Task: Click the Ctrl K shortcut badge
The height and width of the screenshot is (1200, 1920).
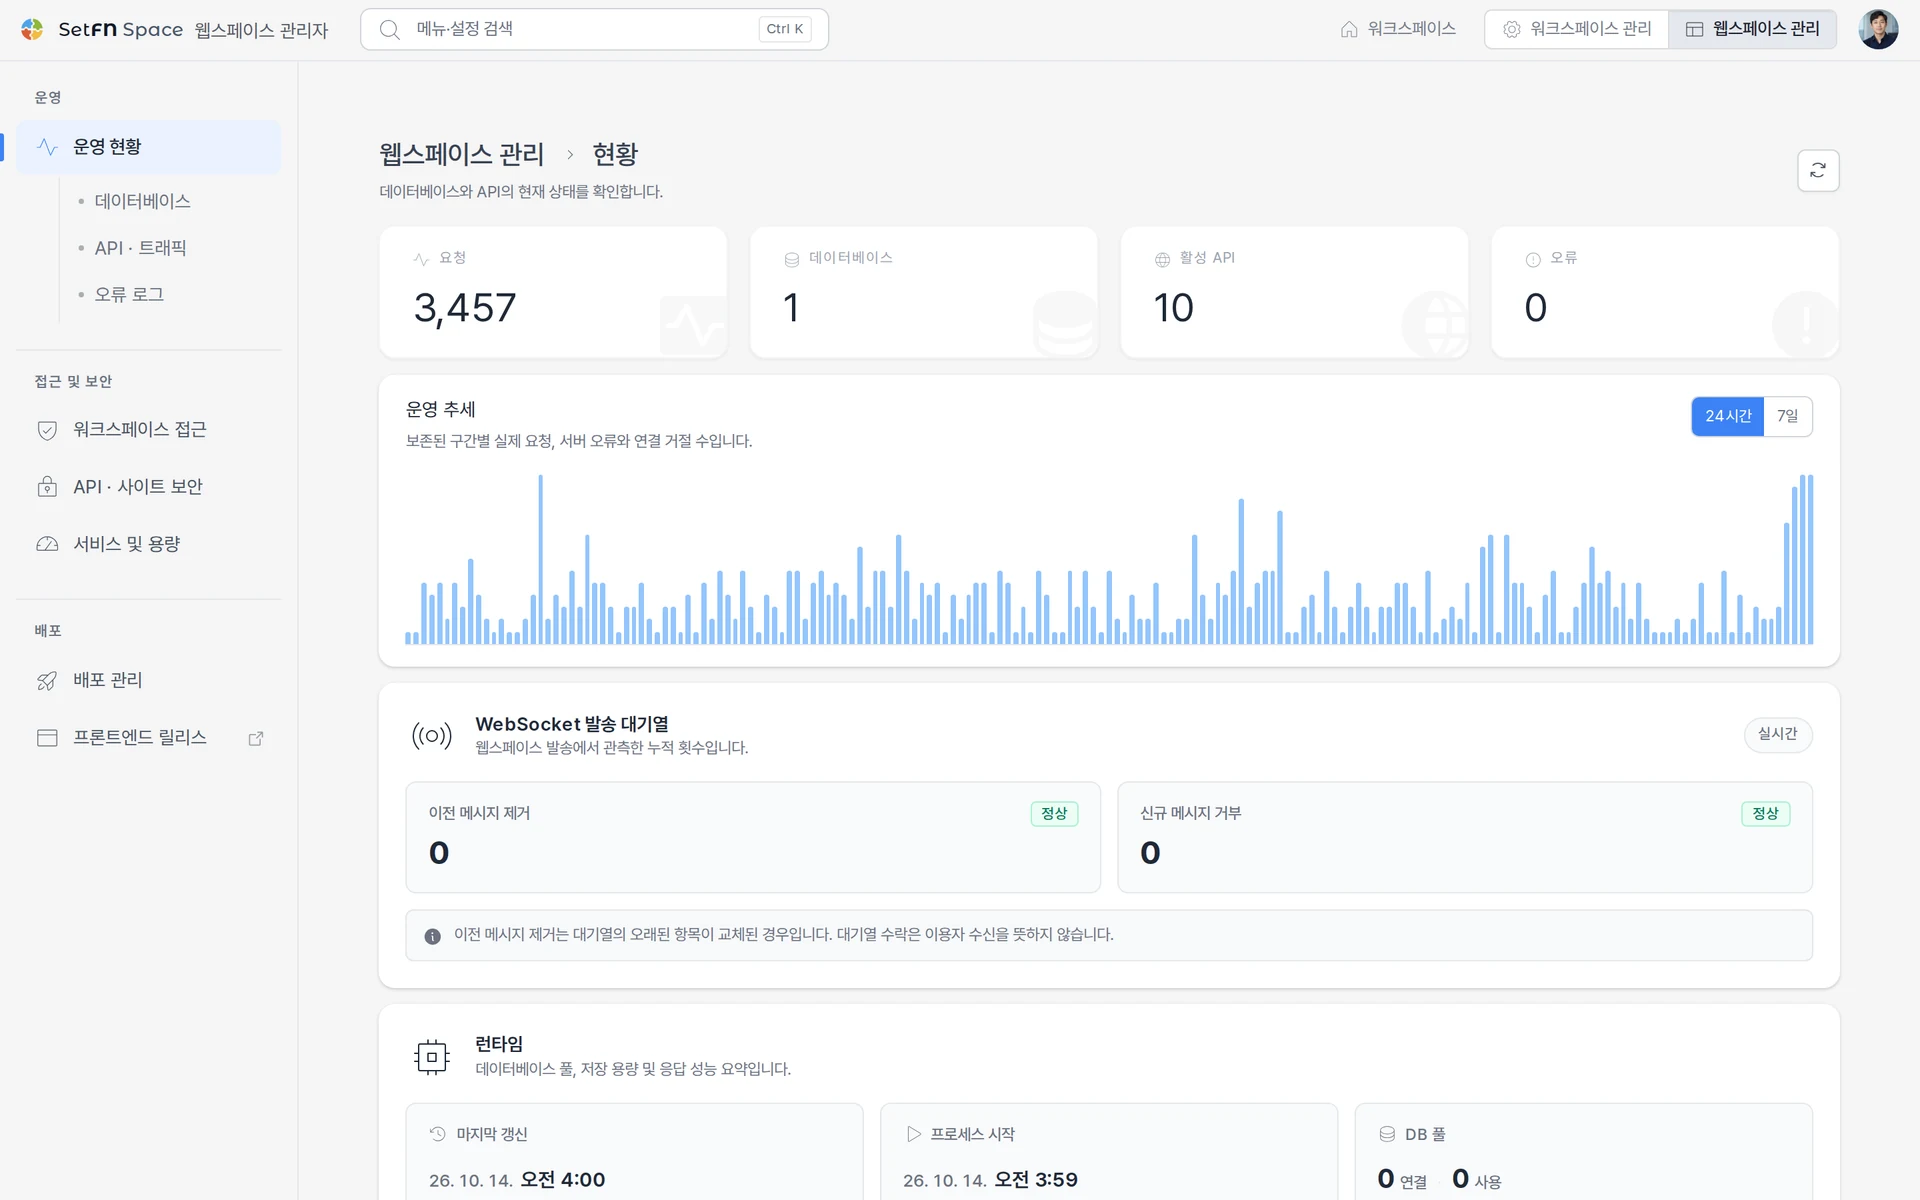Action: 785,29
